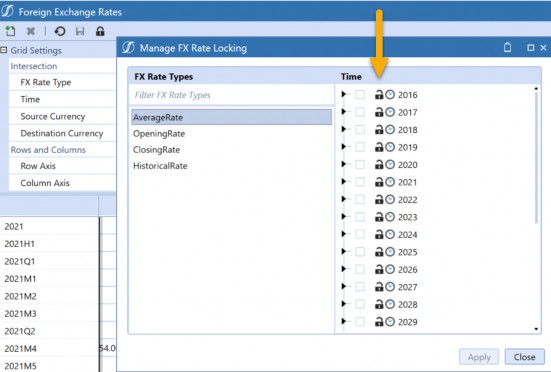Select Destination Currency grid setting
This screenshot has height=372, width=551.
(x=62, y=133)
